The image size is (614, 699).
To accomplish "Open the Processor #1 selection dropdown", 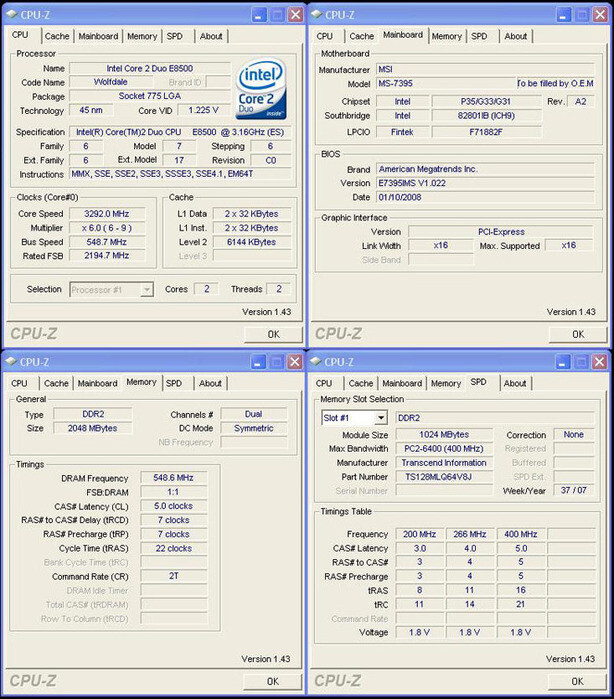I will 146,290.
